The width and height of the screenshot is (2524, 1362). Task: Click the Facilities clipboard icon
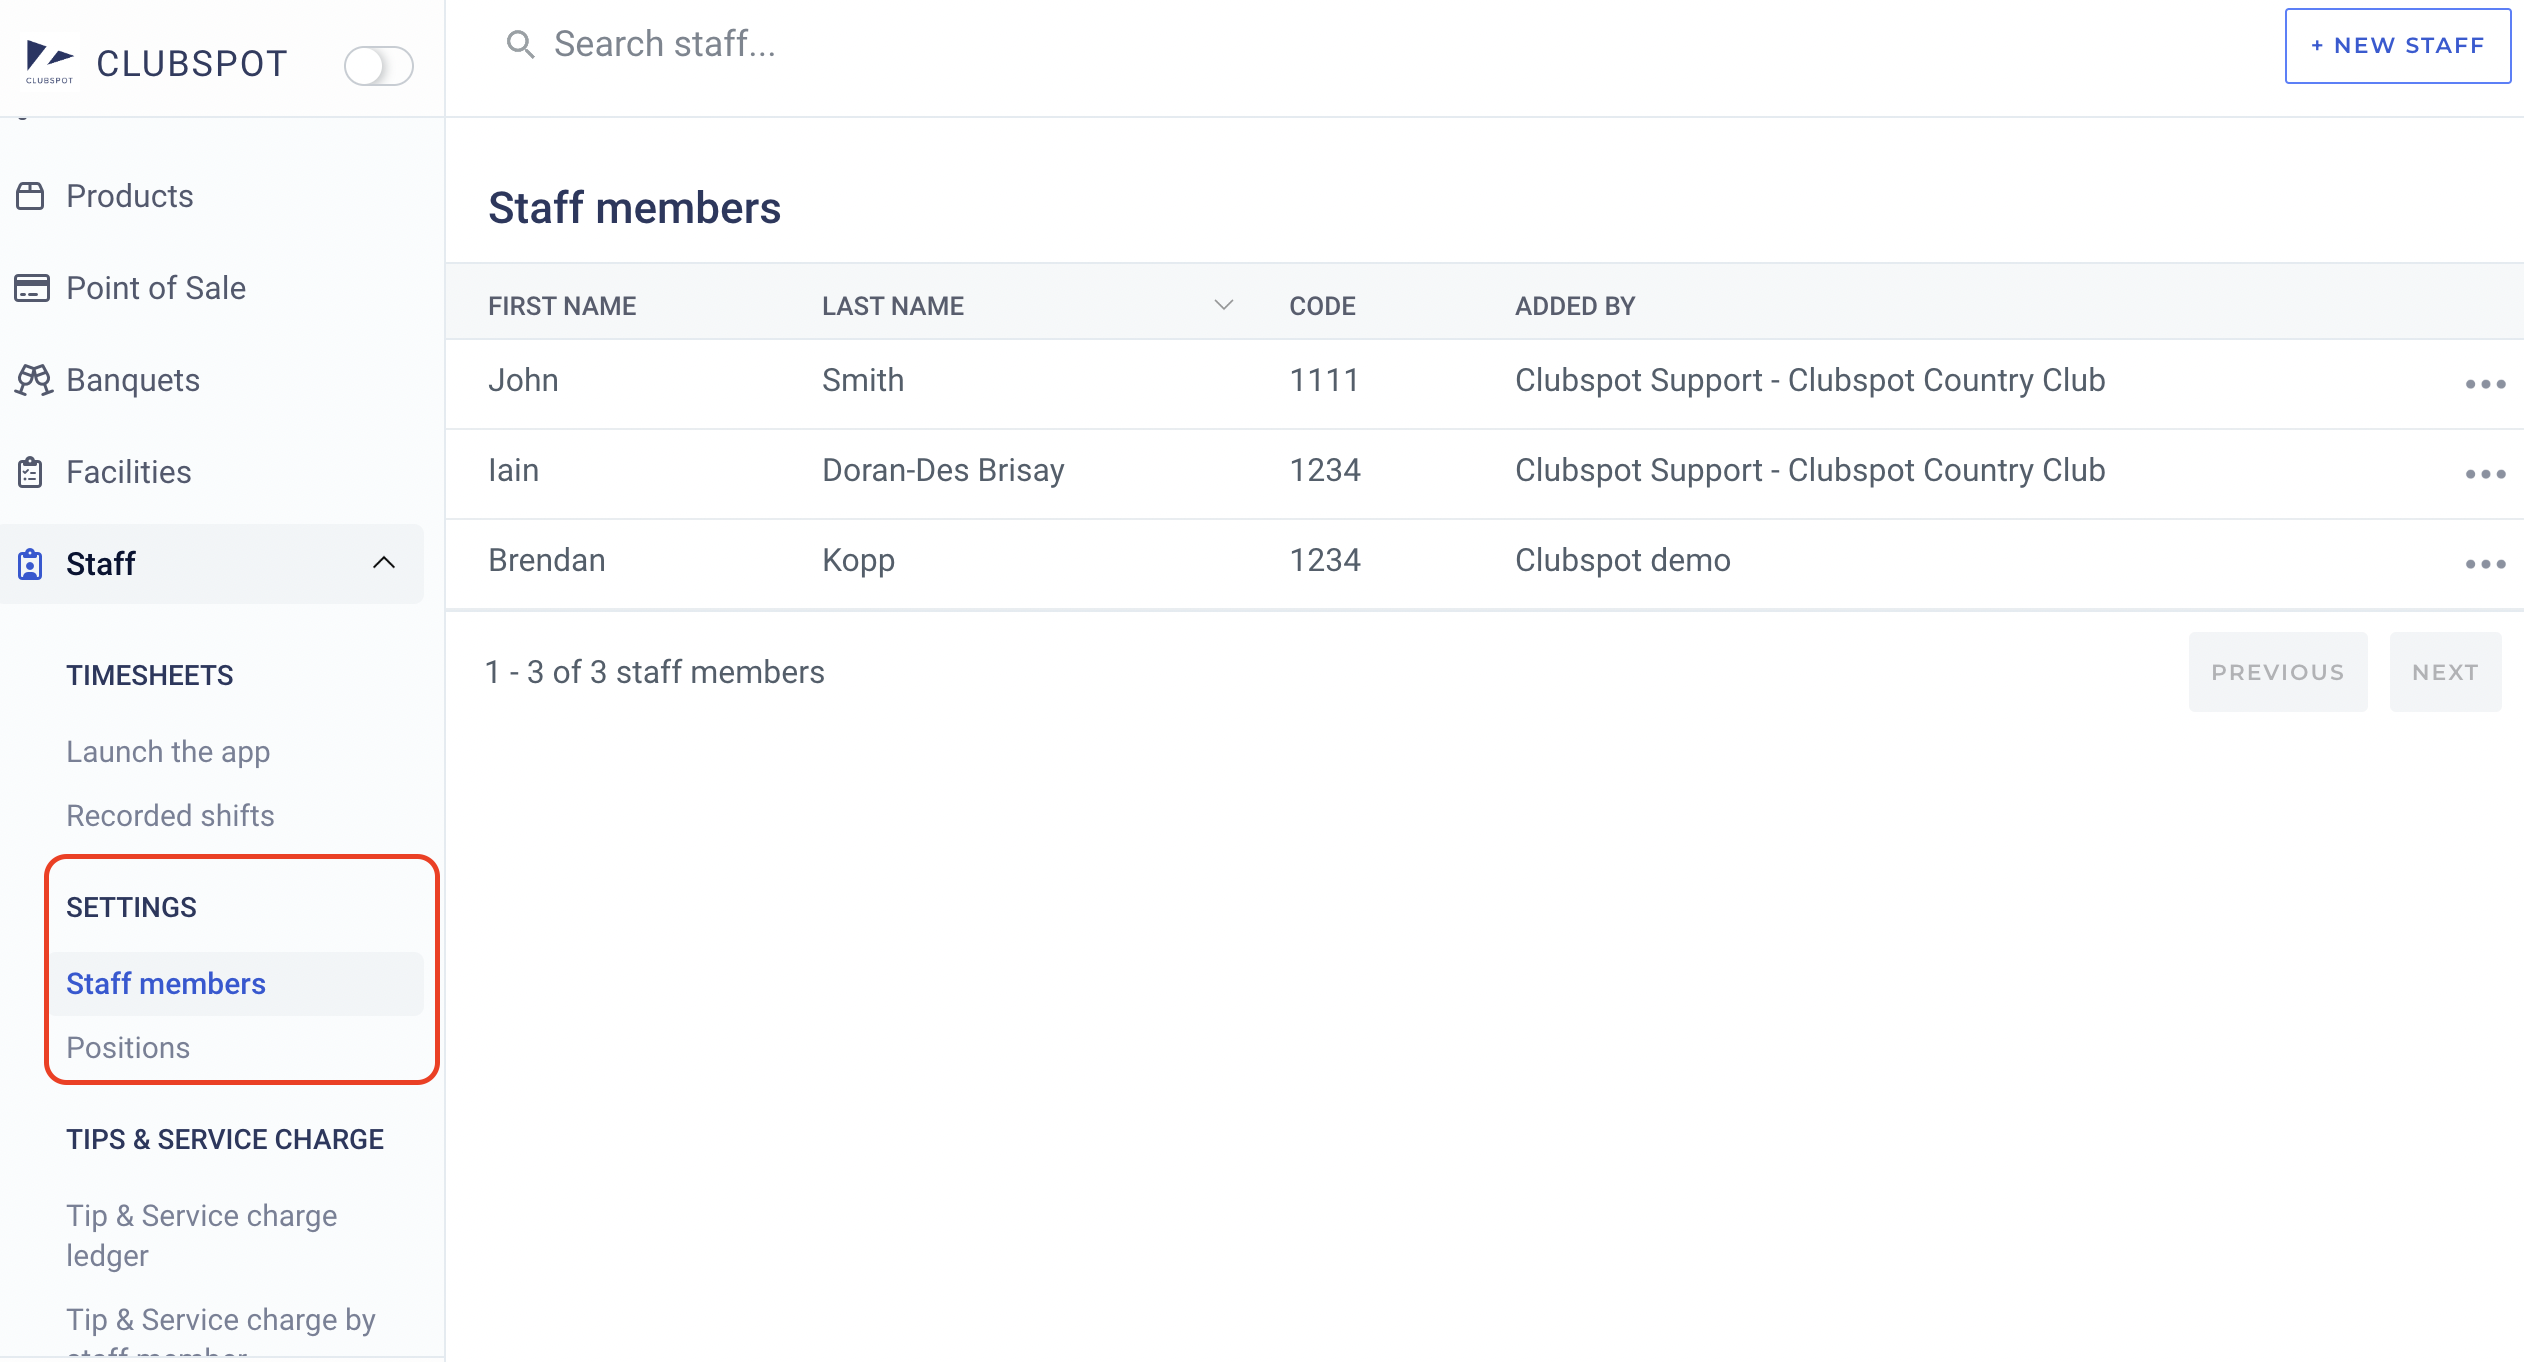(31, 472)
